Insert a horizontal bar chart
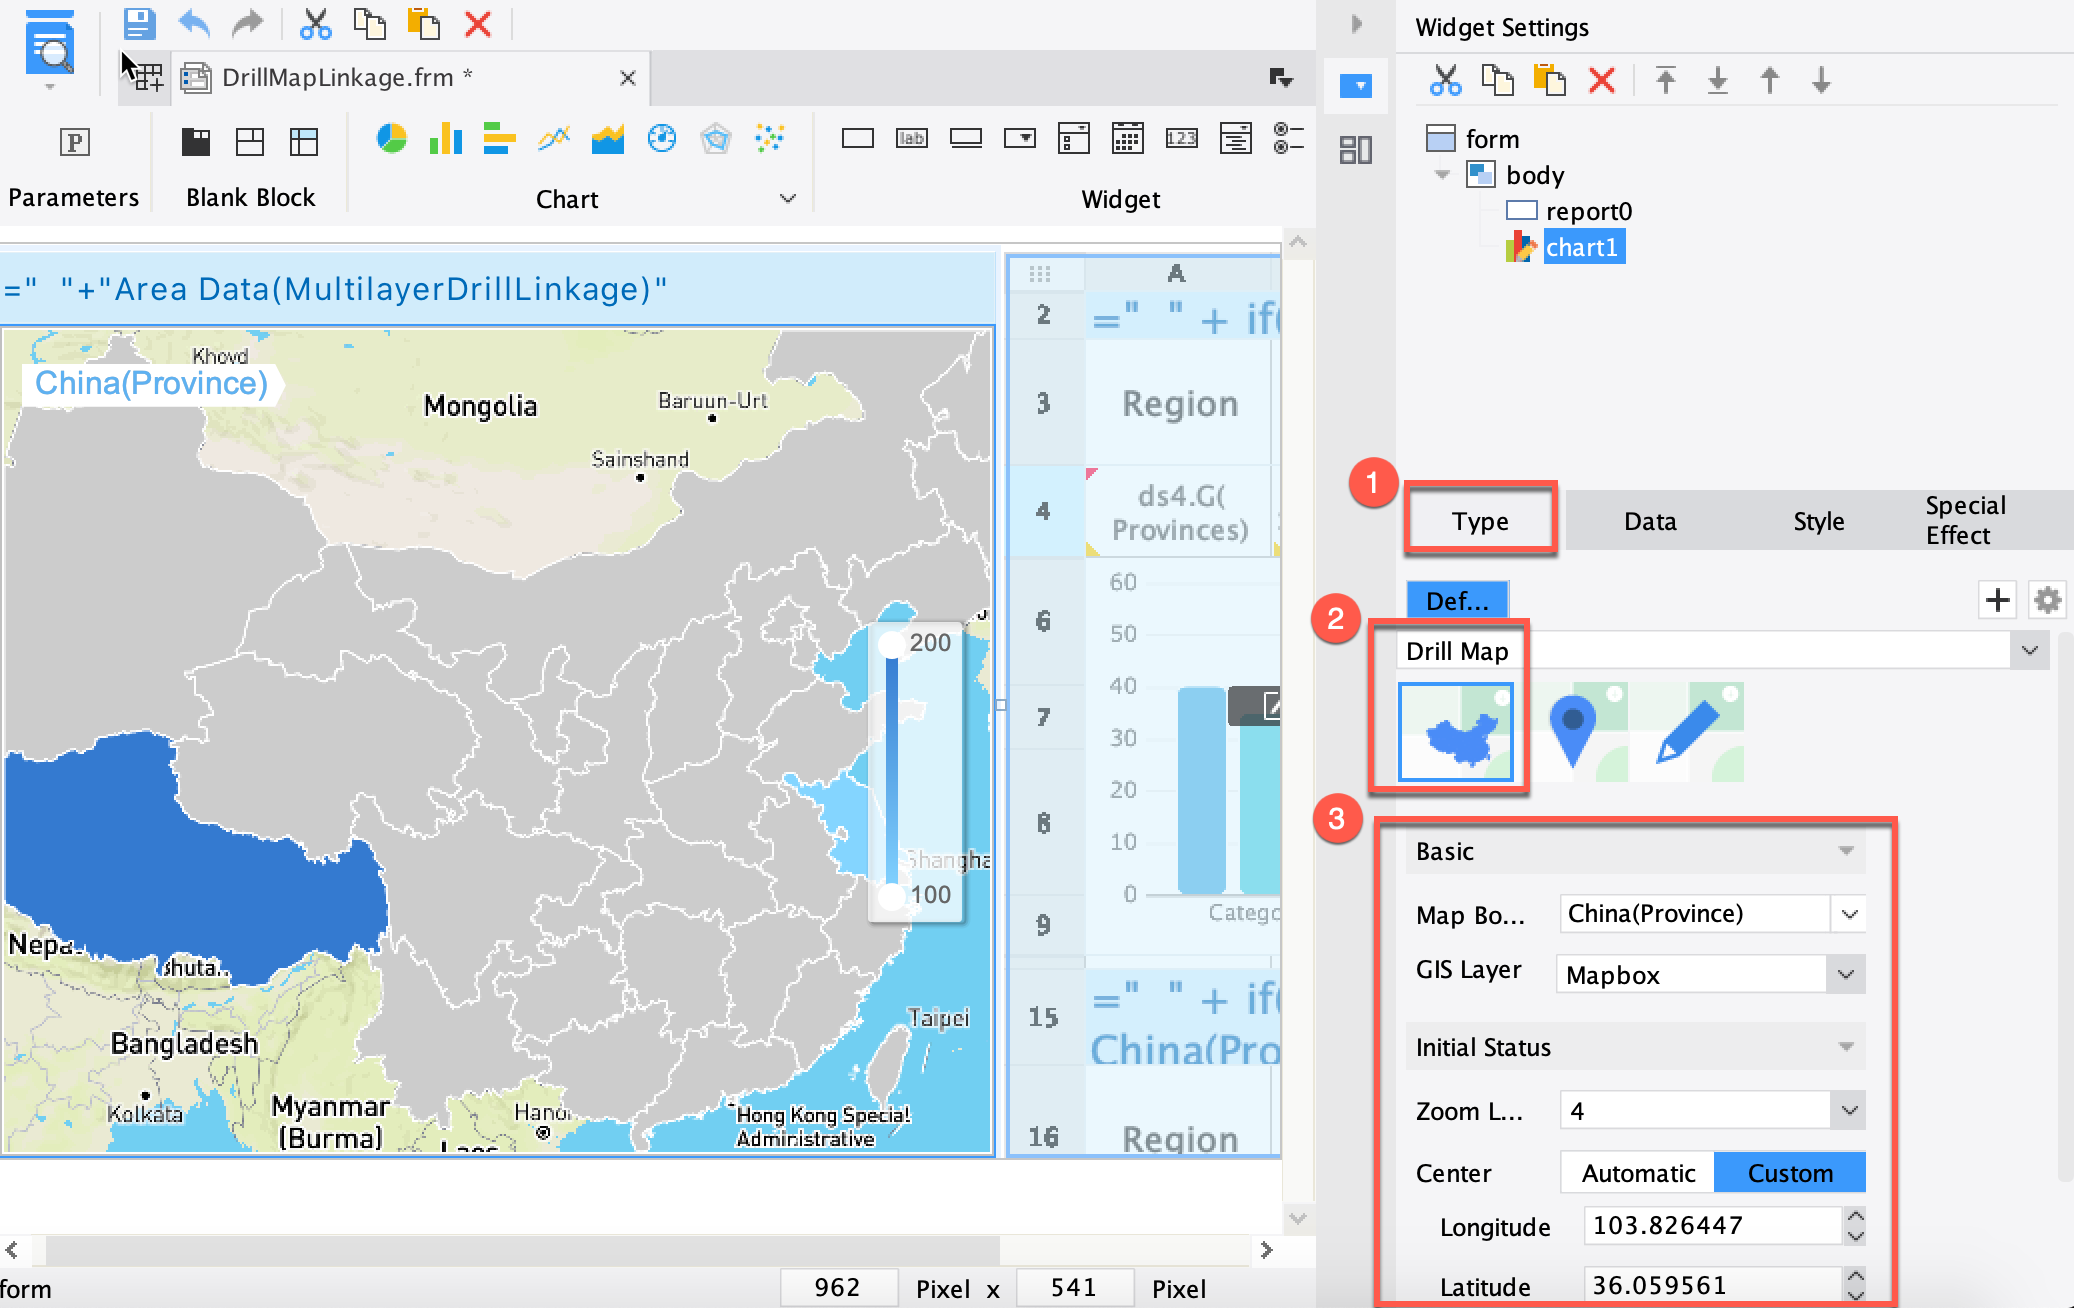 499,138
